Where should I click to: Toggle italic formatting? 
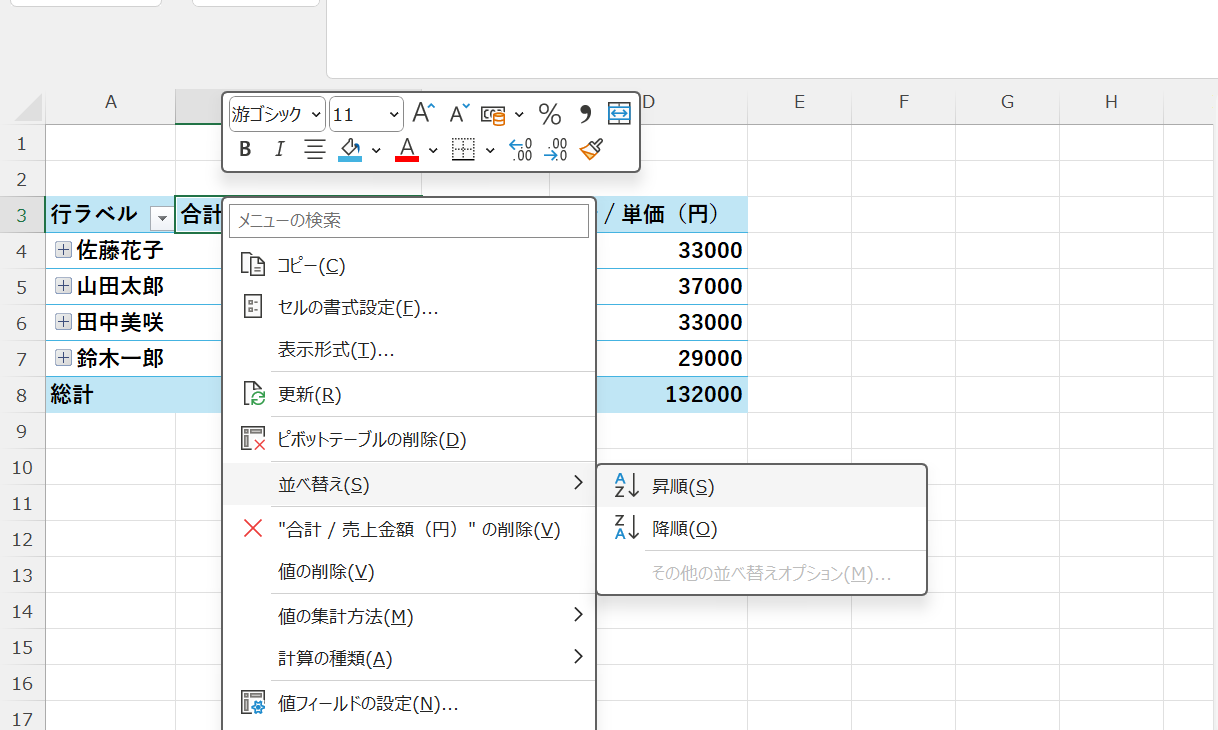point(279,149)
